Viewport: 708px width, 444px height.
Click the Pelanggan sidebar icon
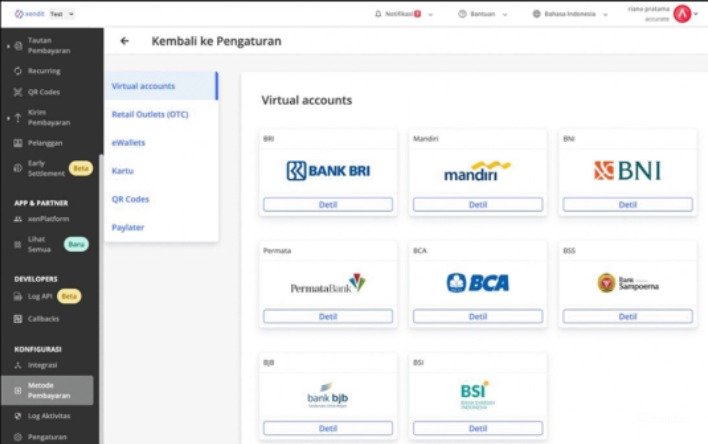18,143
